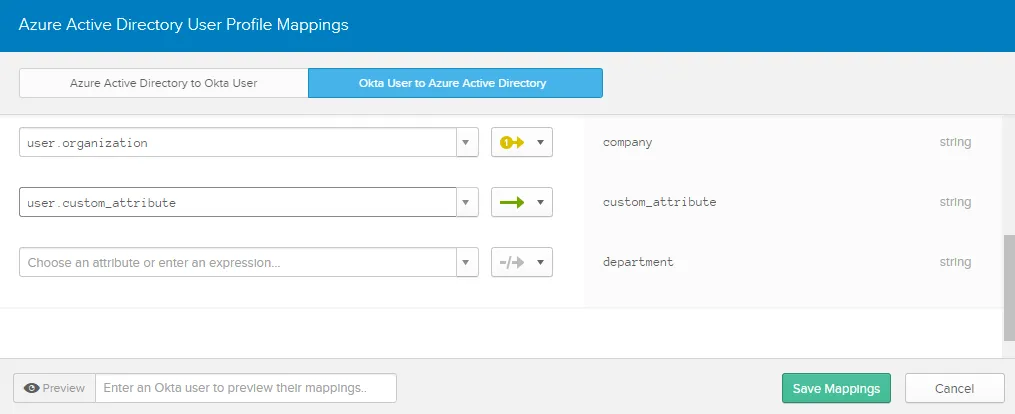This screenshot has height=414, width=1015.
Task: Open mapping type dropdown for department row
Action: 540,263
